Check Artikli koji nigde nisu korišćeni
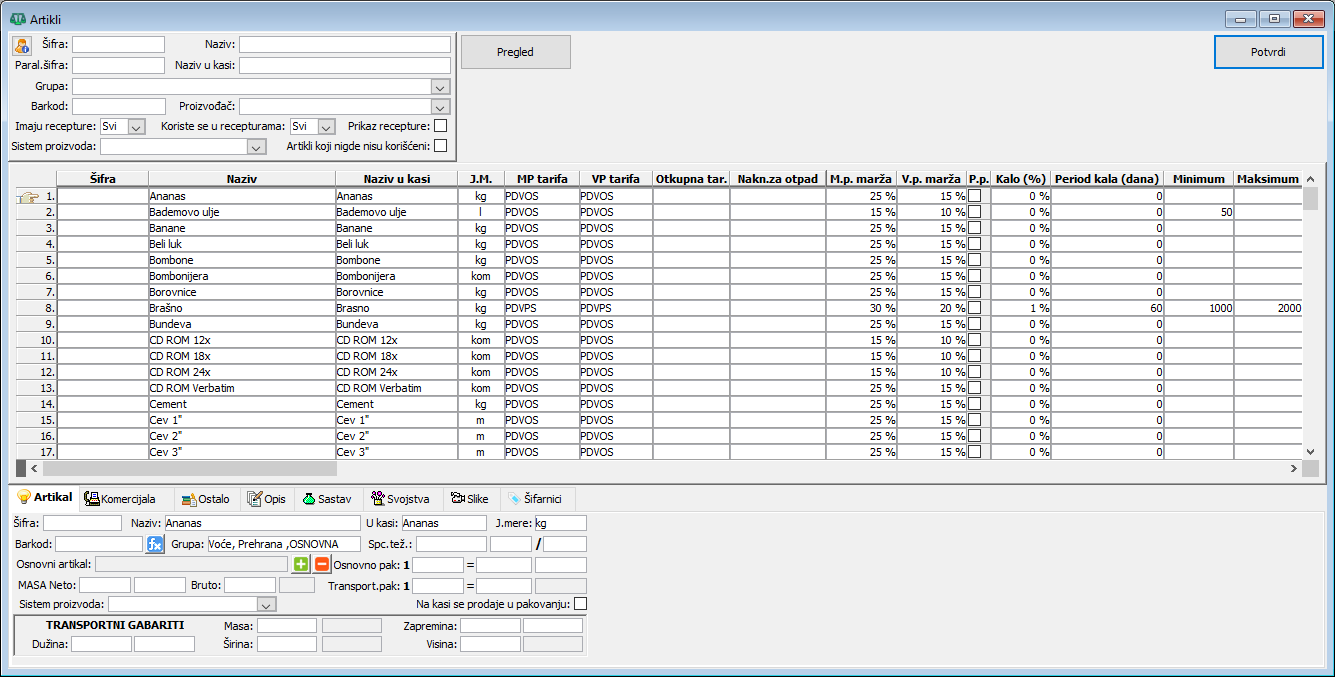The image size is (1335, 677). (x=440, y=147)
